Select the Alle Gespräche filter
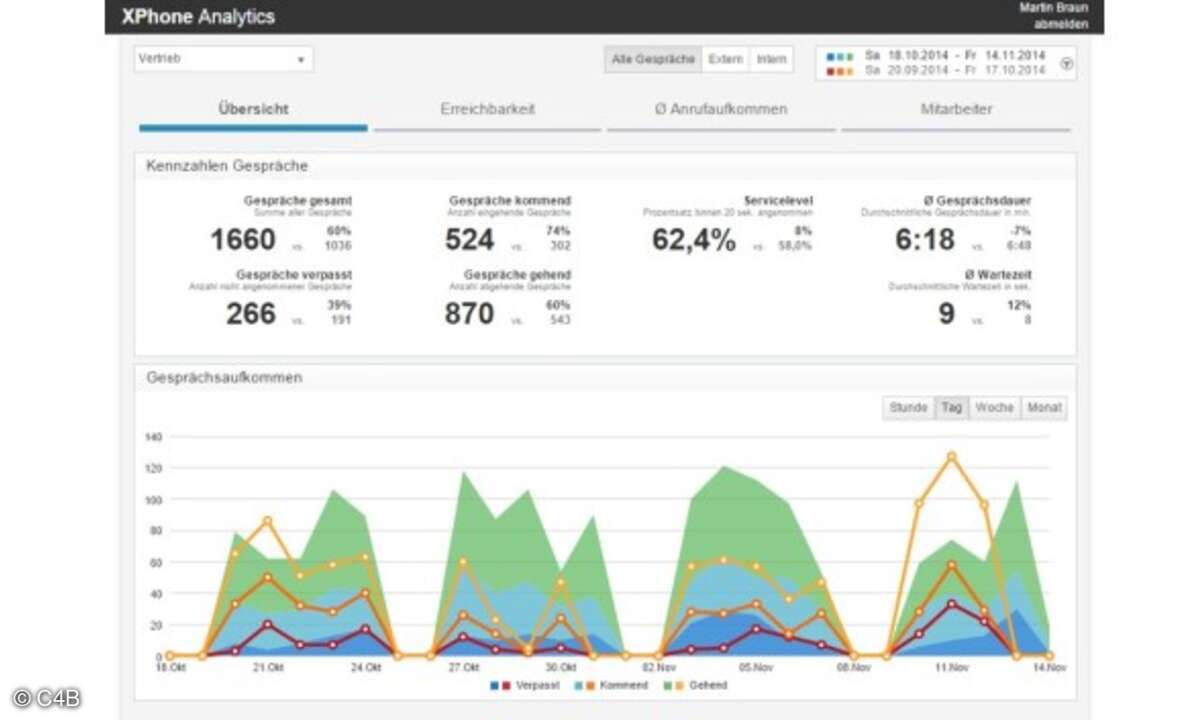The image size is (1200, 720). [x=653, y=60]
